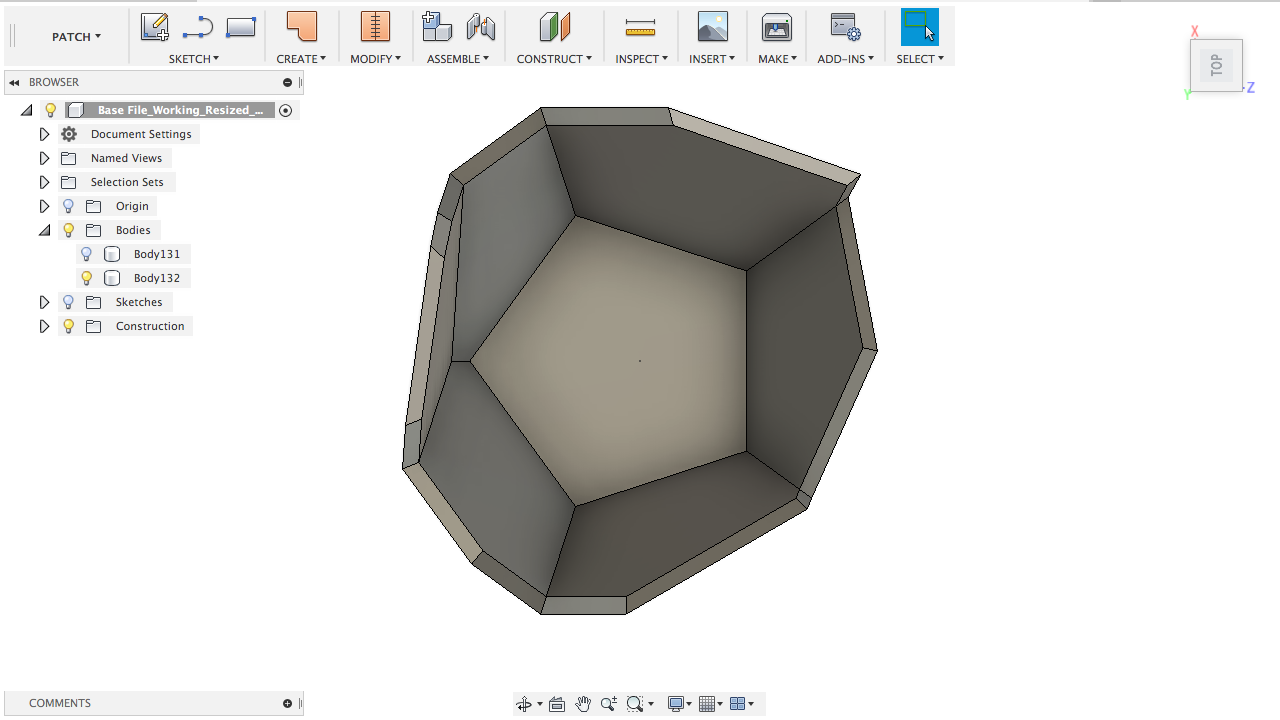Activate the Inspect measure icon
Image resolution: width=1280 pixels, height=720 pixels.
click(x=640, y=27)
